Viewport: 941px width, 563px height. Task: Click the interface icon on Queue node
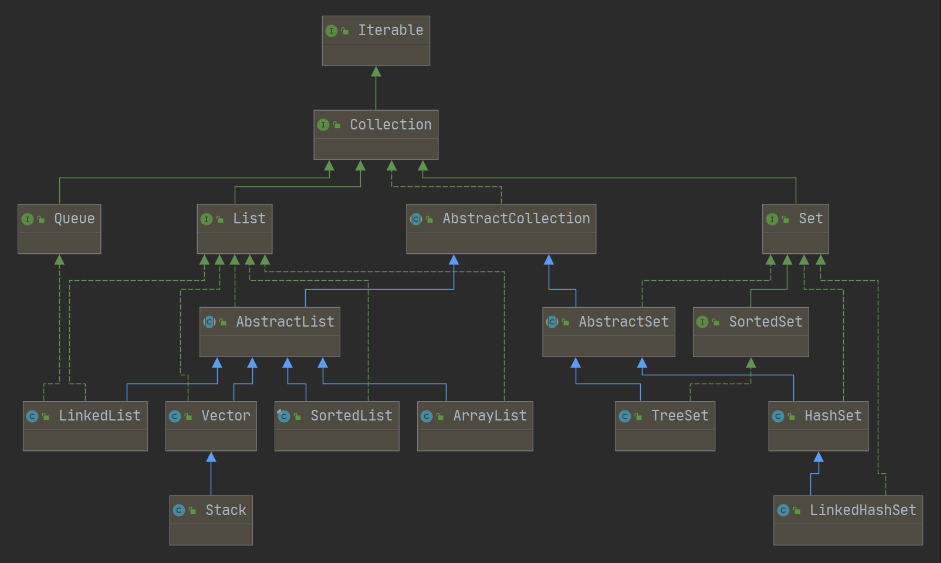(x=27, y=219)
